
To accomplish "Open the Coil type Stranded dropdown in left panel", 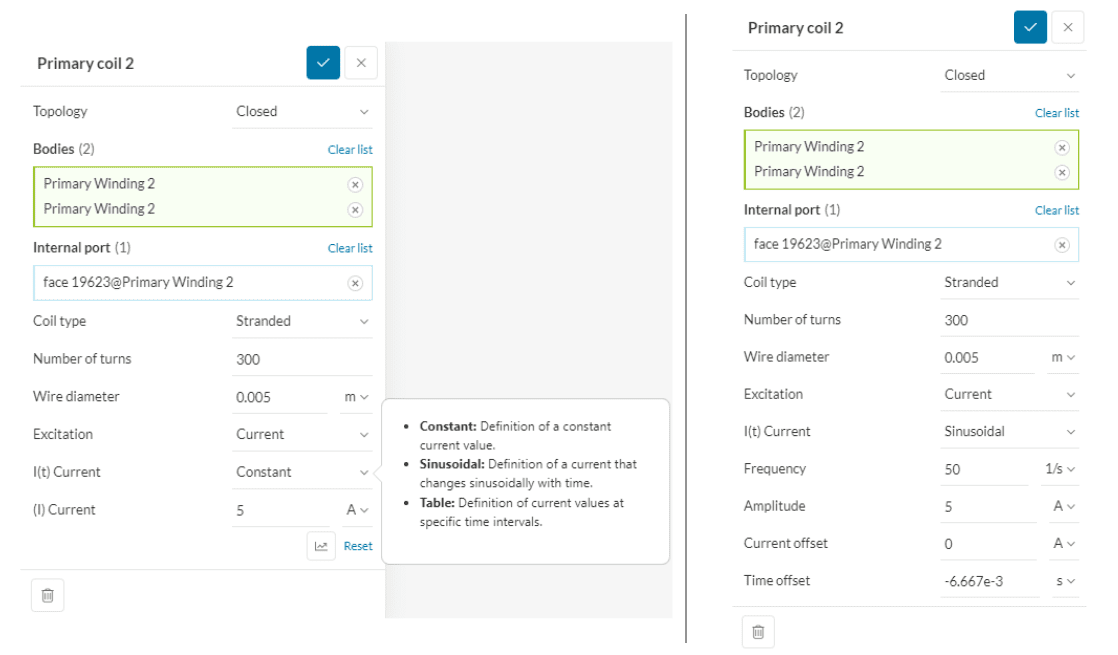I will point(302,321).
